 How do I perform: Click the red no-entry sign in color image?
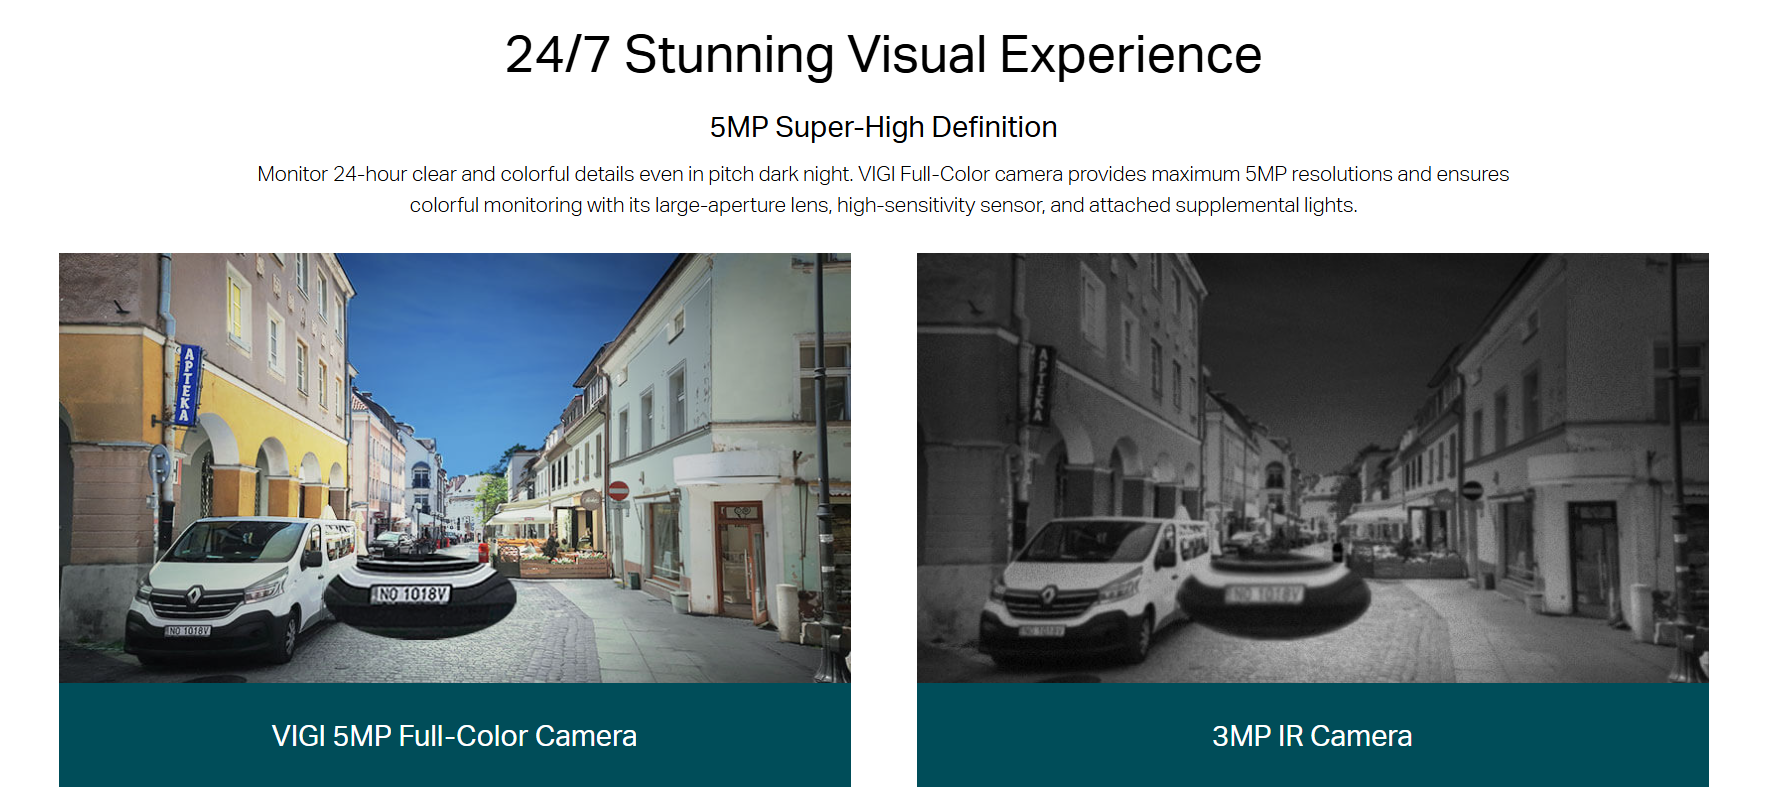[618, 491]
